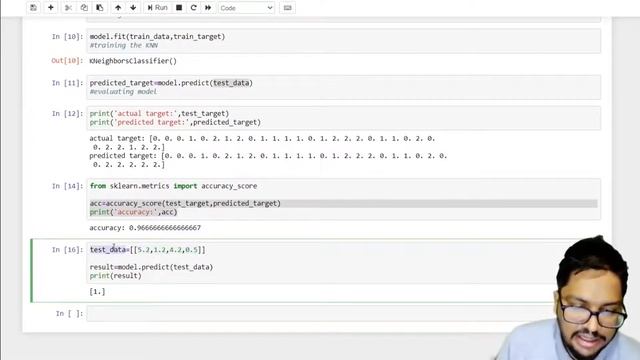Click the In [10] cell prompt
The width and height of the screenshot is (640, 360).
tap(67, 37)
